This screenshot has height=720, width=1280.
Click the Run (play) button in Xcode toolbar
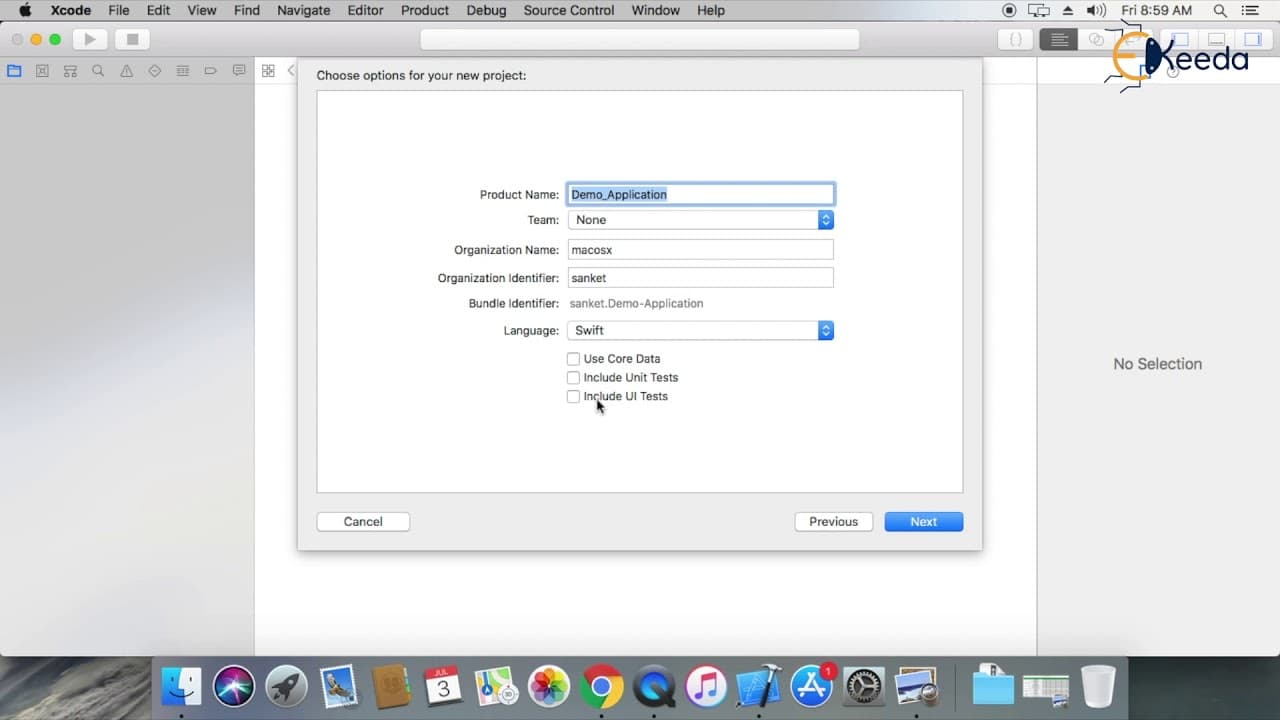click(x=90, y=40)
